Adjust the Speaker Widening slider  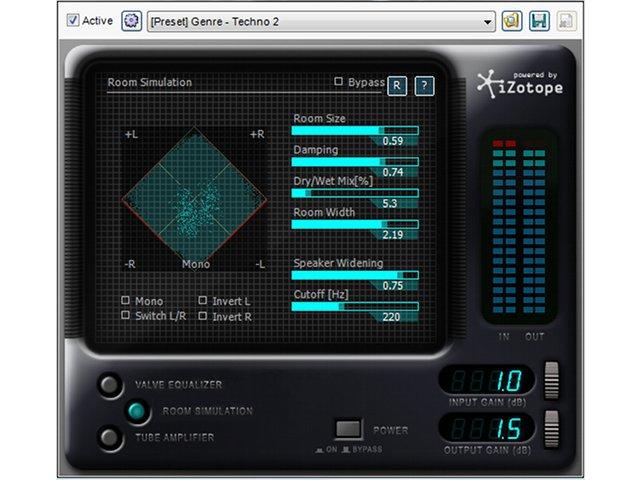(355, 275)
